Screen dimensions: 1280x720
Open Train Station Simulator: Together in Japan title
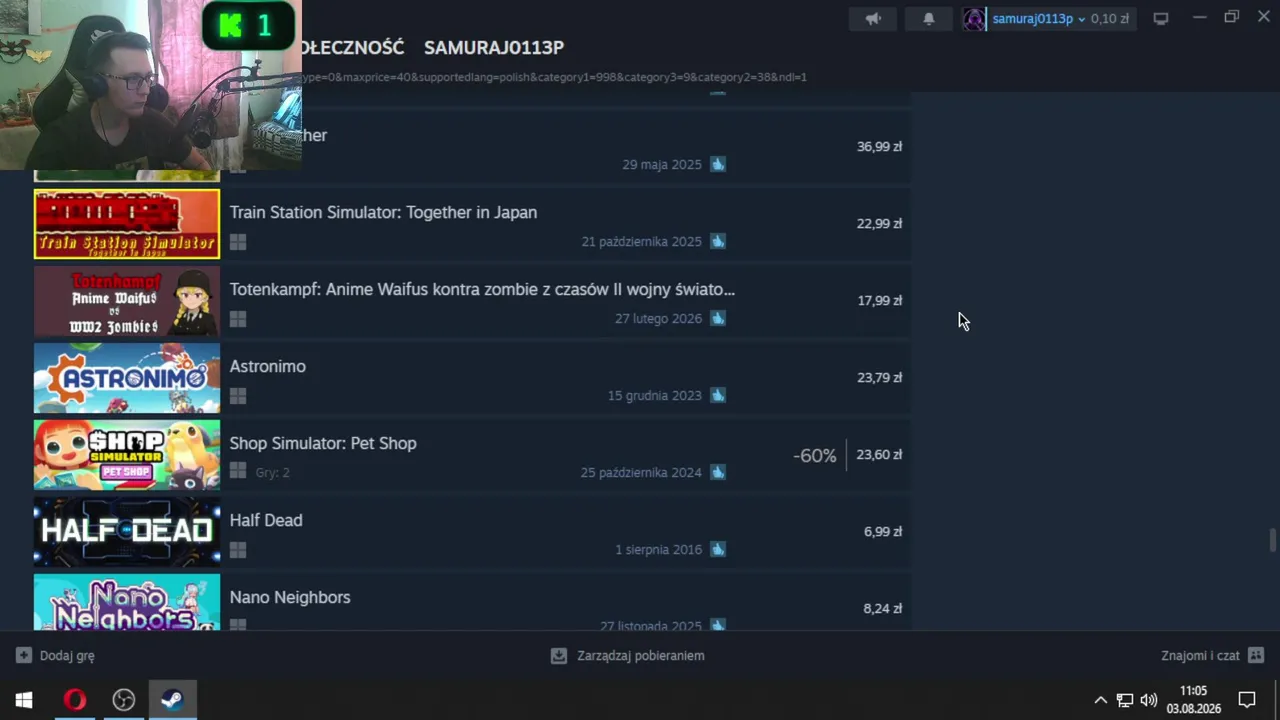pos(383,212)
